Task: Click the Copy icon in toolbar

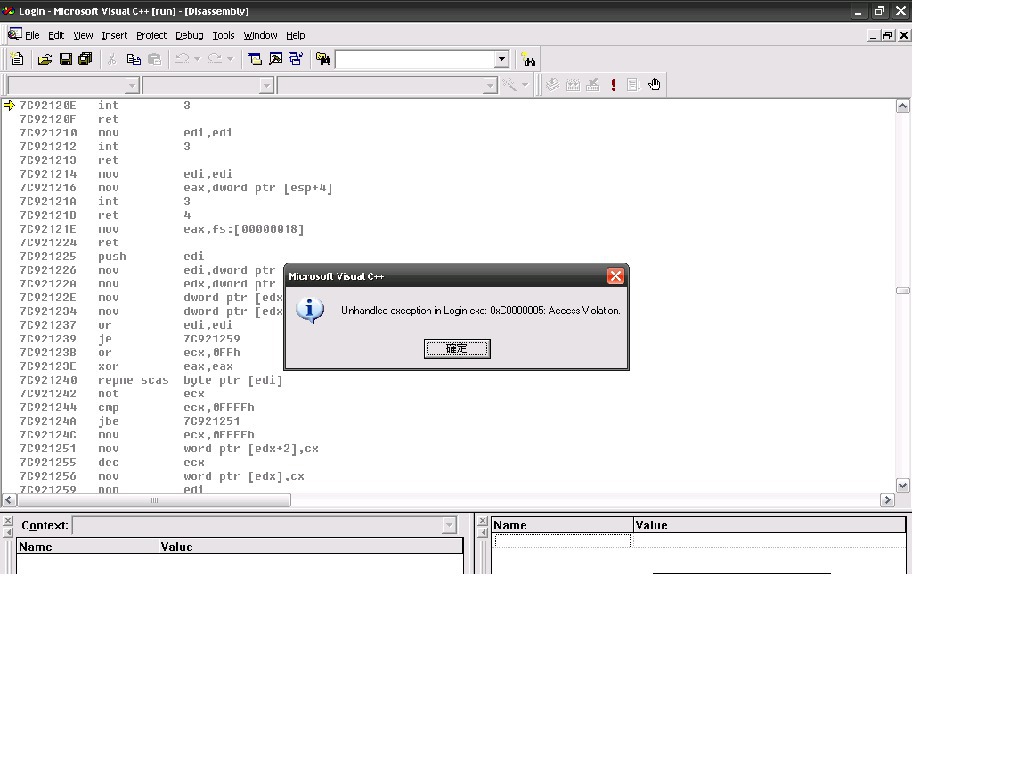Action: (133, 59)
